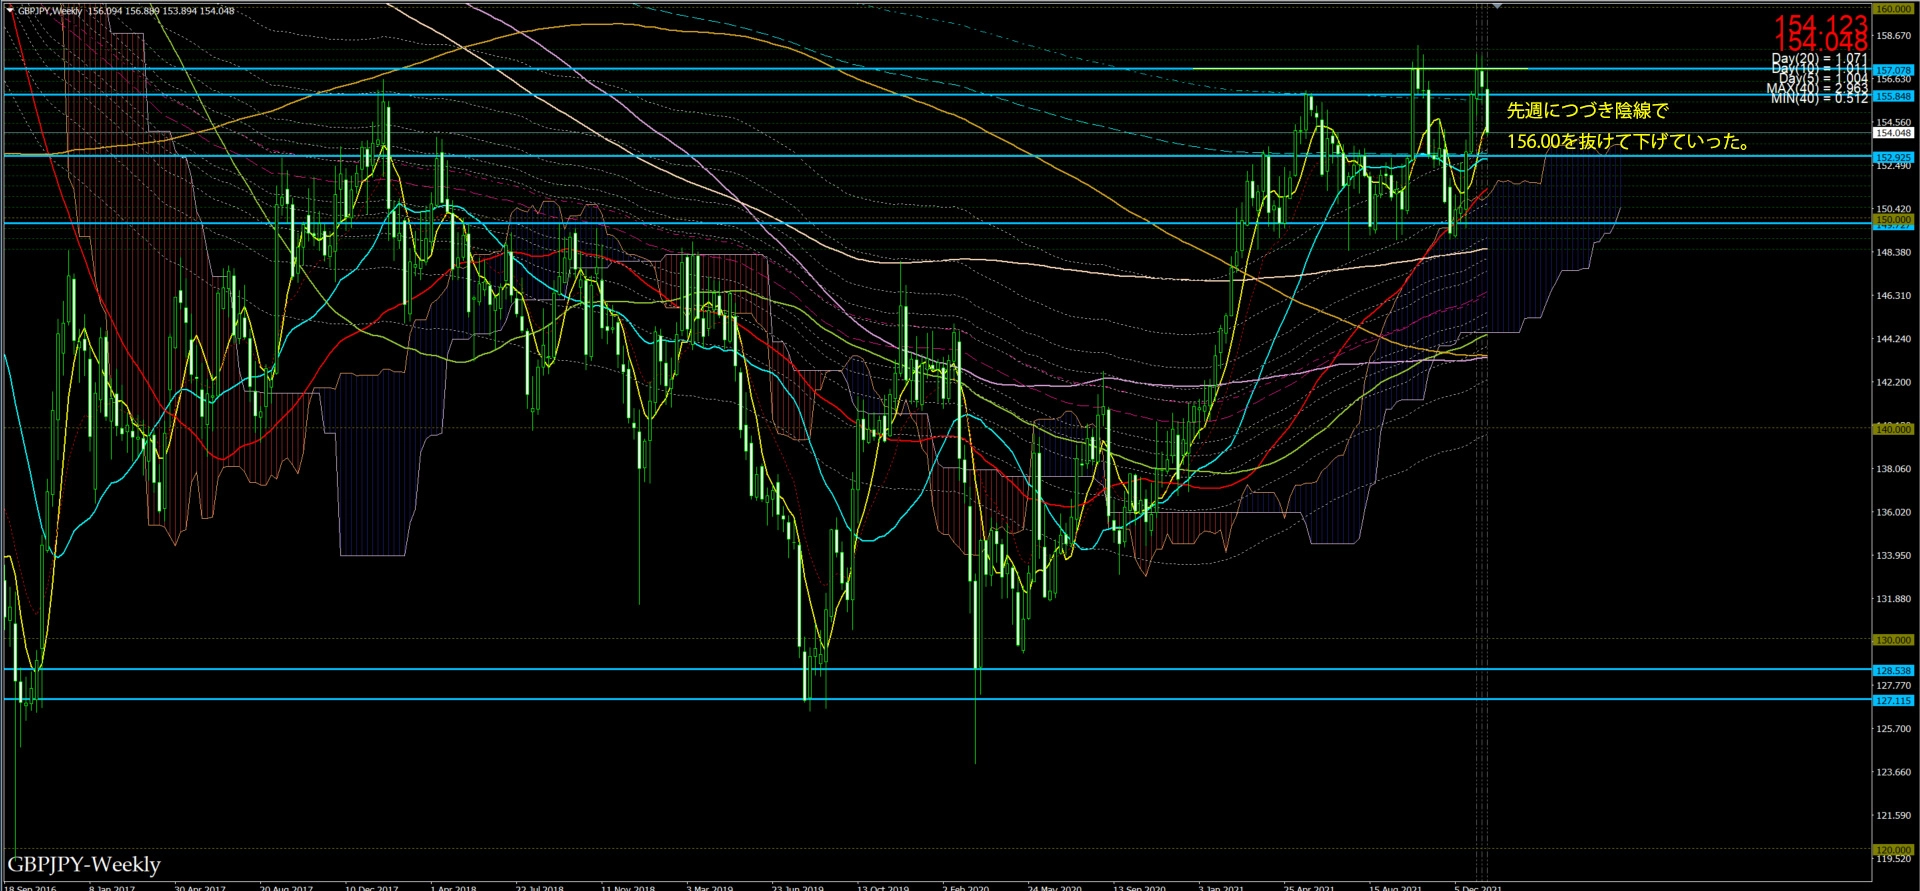Click the blue 157.078 price tag

(x=1893, y=70)
